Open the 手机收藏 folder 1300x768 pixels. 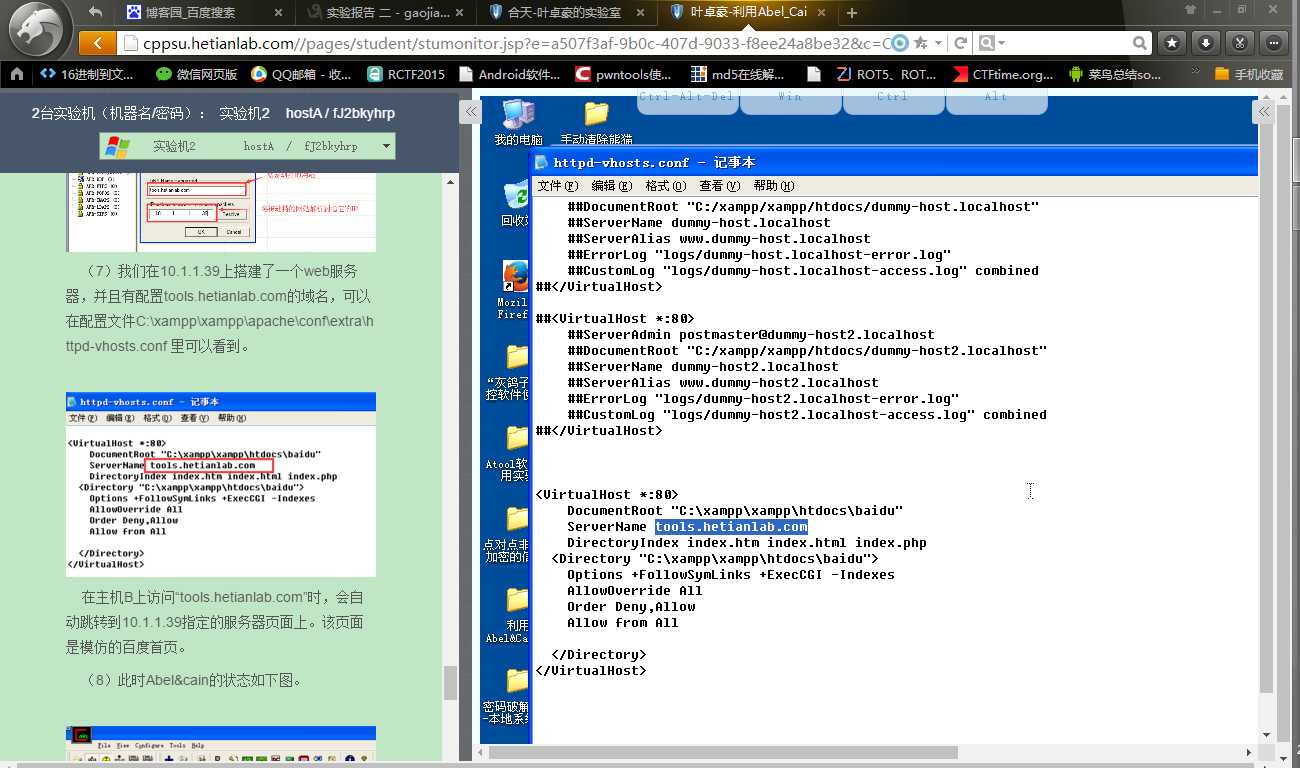tap(1249, 74)
